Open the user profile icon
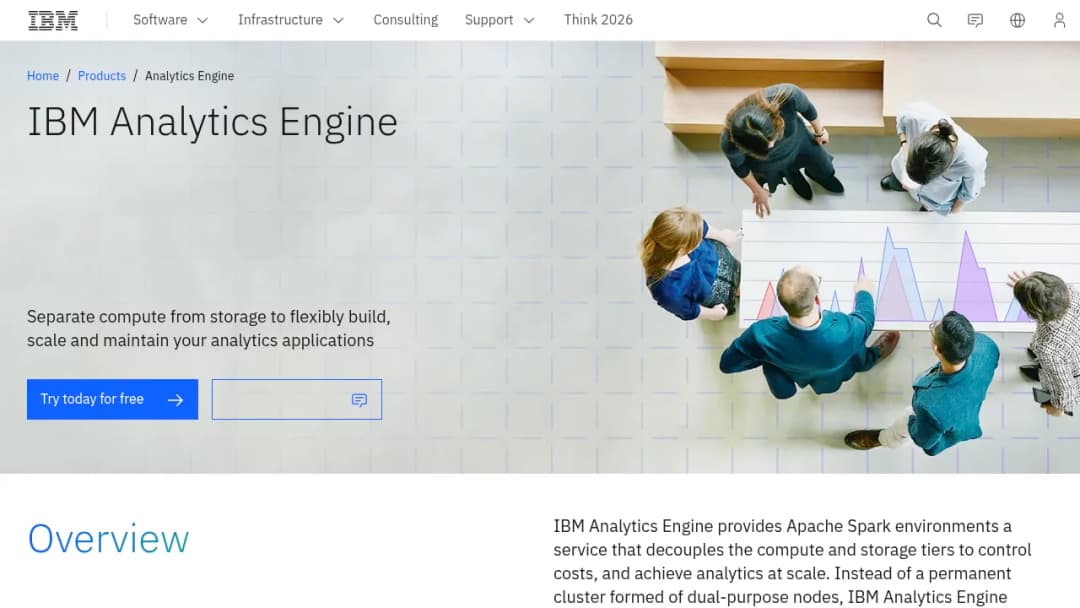The width and height of the screenshot is (1080, 608). click(x=1059, y=21)
